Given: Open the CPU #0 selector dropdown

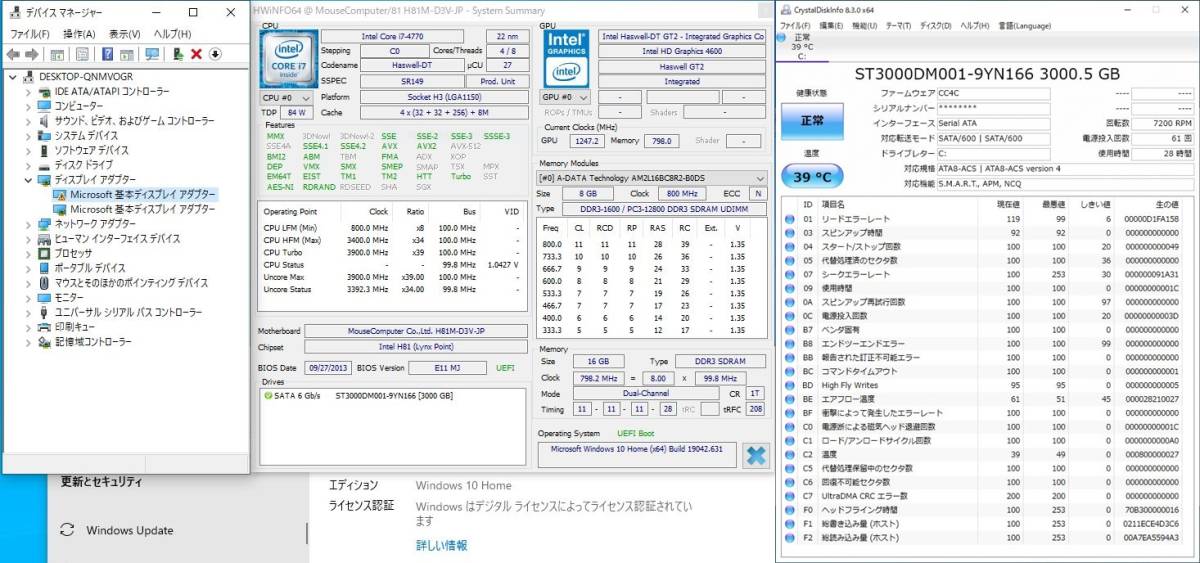Looking at the screenshot, I should click(x=286, y=98).
